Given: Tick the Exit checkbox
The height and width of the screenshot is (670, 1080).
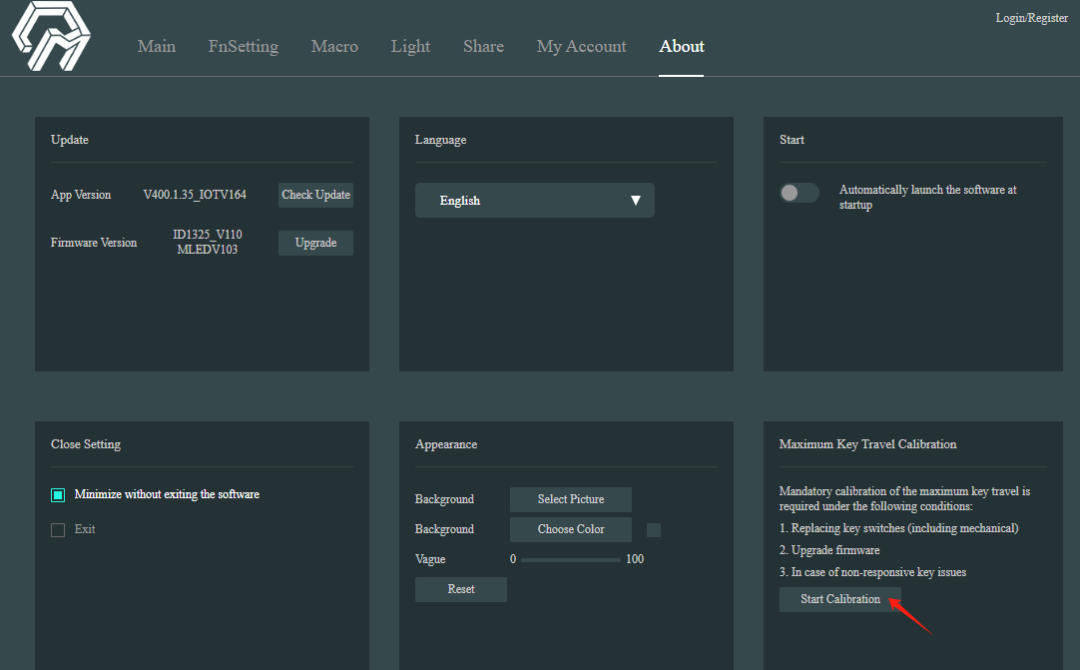Looking at the screenshot, I should coord(58,529).
